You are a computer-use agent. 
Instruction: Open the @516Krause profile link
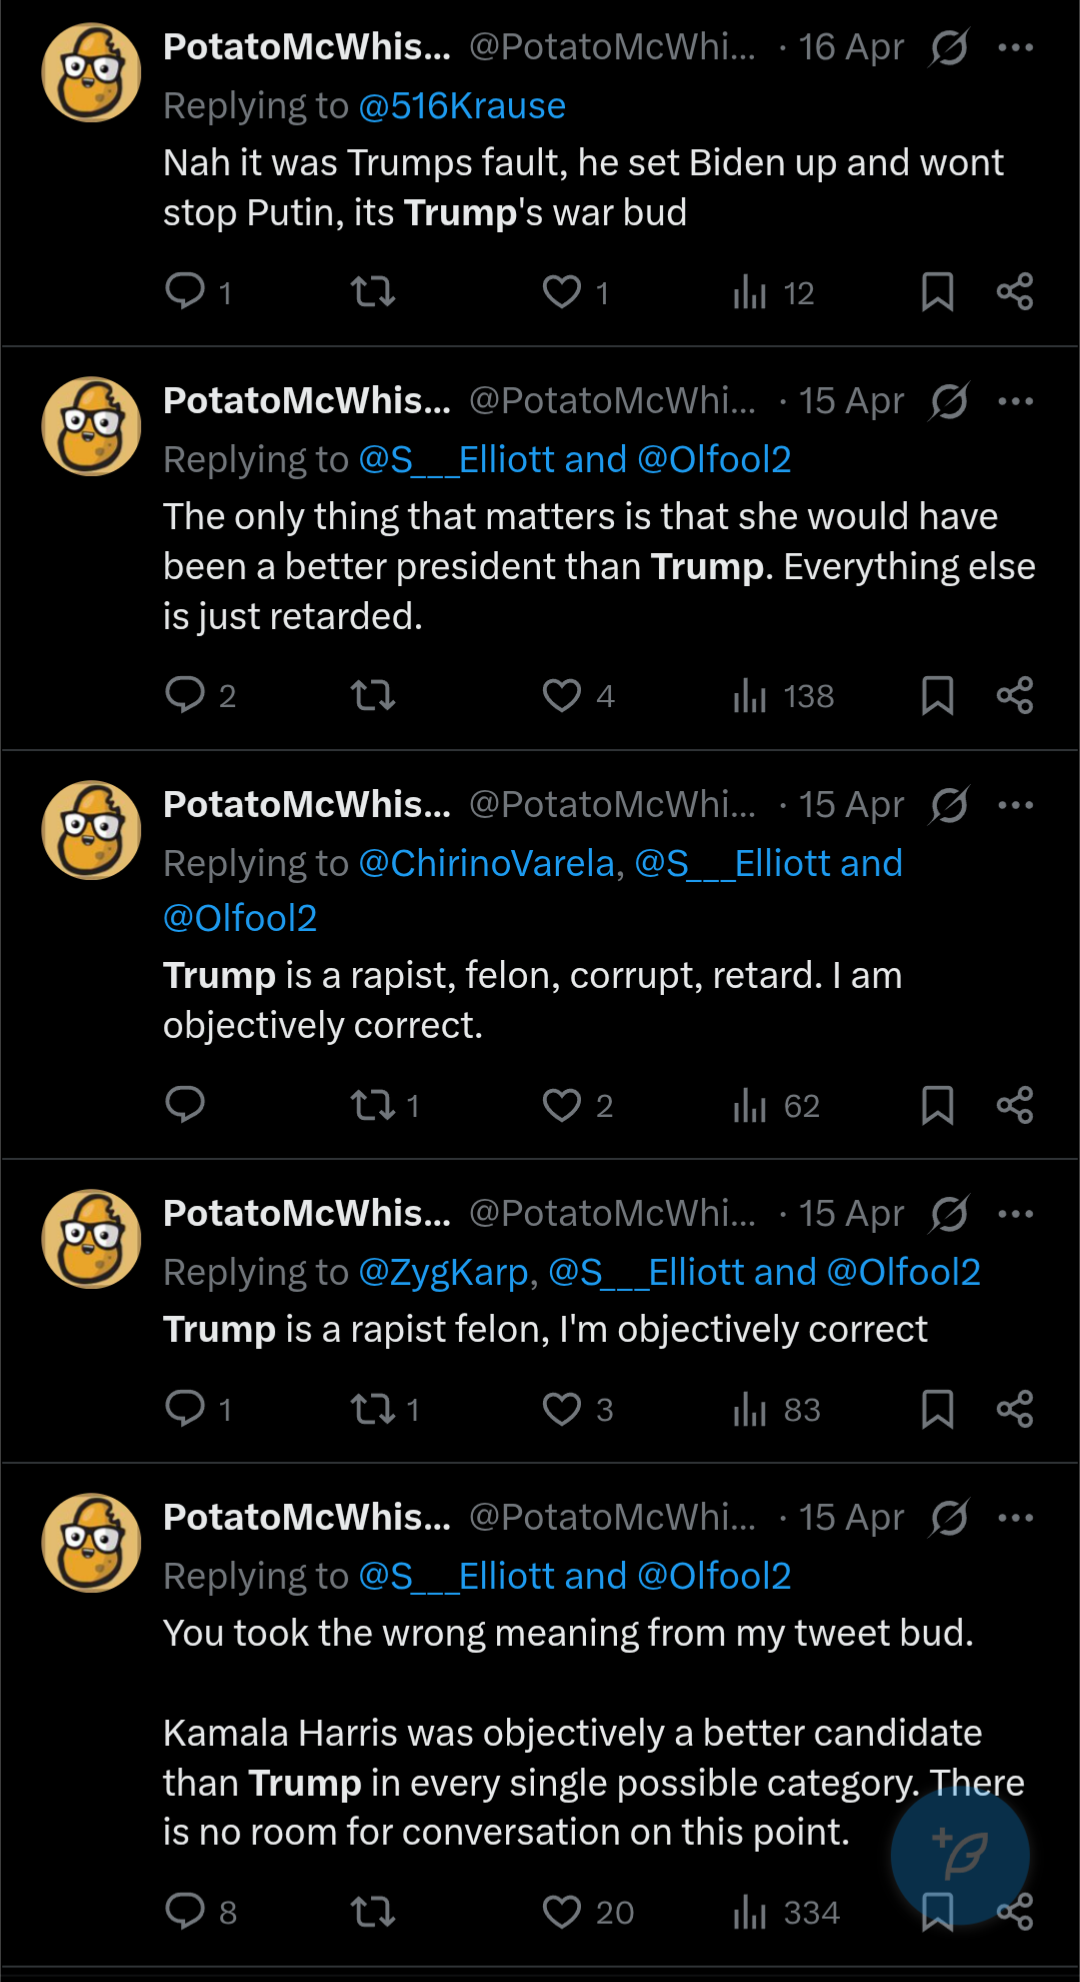click(462, 105)
